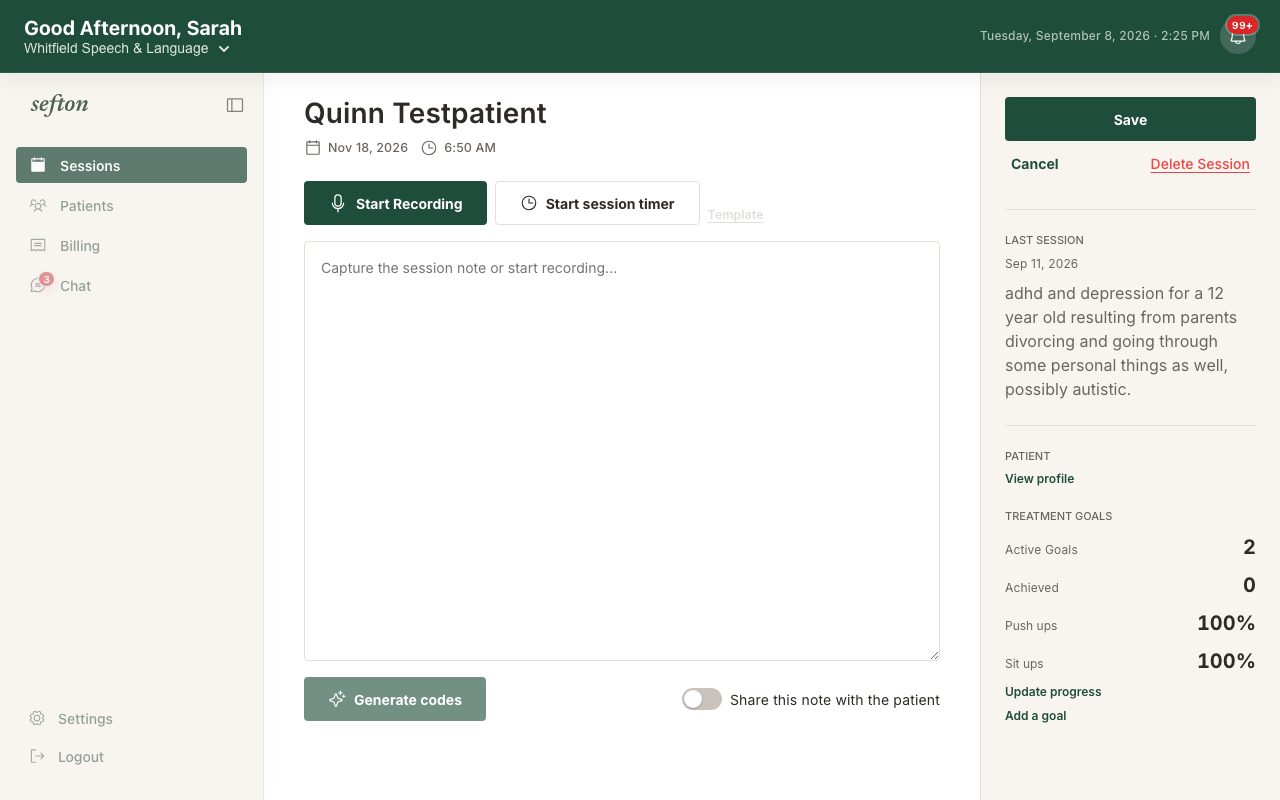Click the sefton logo
1280x800 pixels.
click(60, 105)
